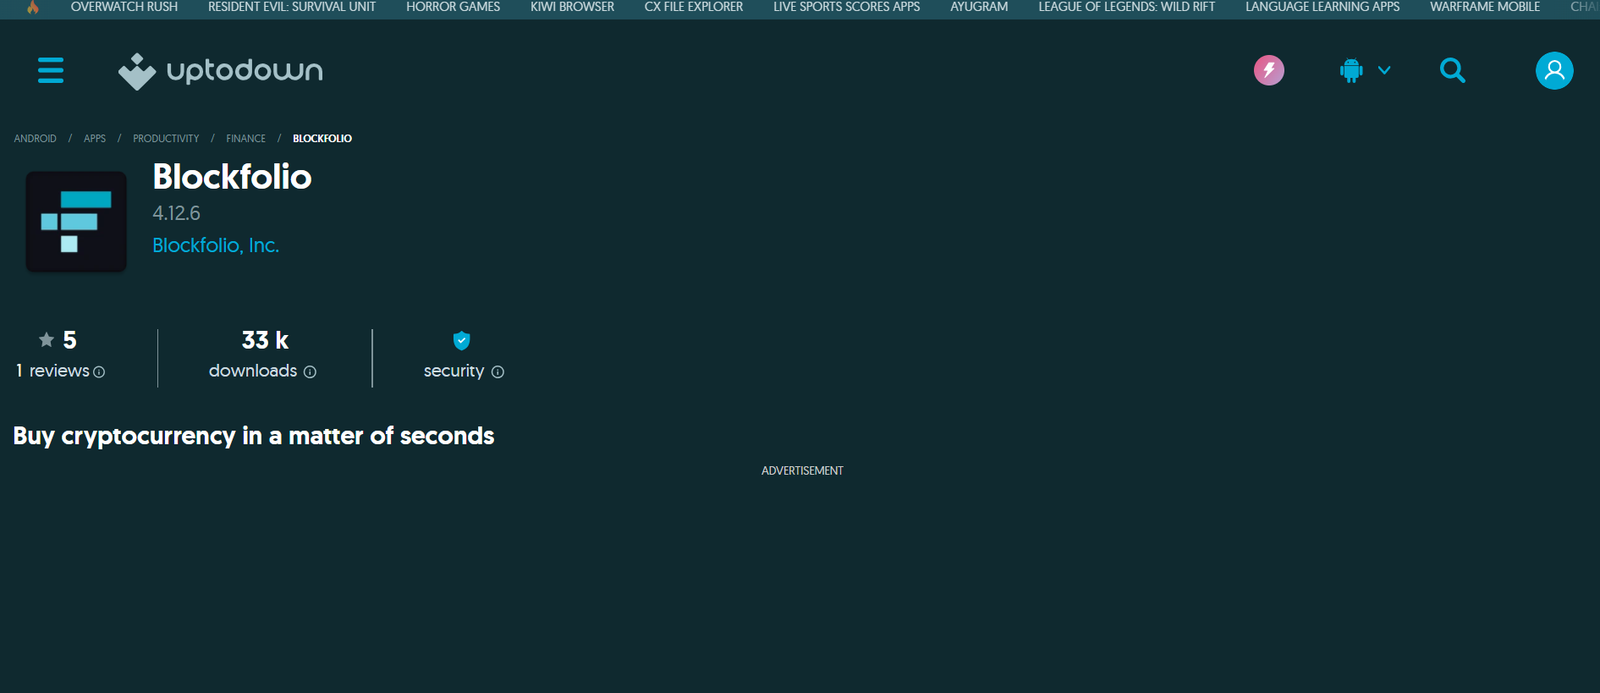Image resolution: width=1600 pixels, height=693 pixels.
Task: Click the rating star icon
Action: coord(46,340)
